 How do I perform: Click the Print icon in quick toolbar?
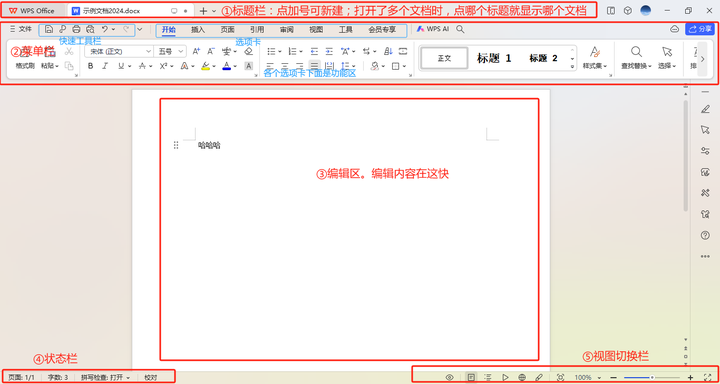(x=76, y=29)
